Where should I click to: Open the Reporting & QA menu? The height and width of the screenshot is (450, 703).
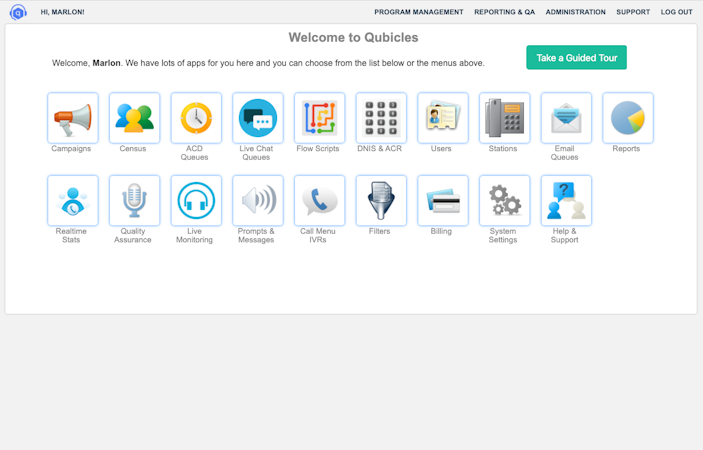504,12
